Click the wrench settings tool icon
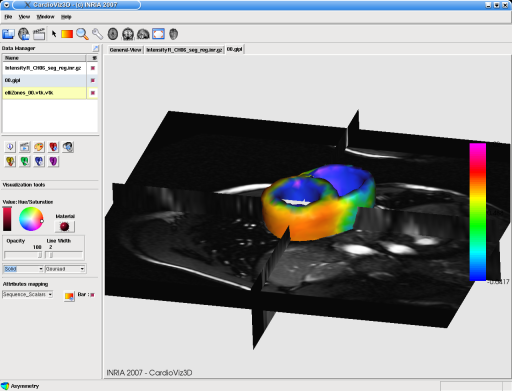512x391 pixels. [97, 34]
